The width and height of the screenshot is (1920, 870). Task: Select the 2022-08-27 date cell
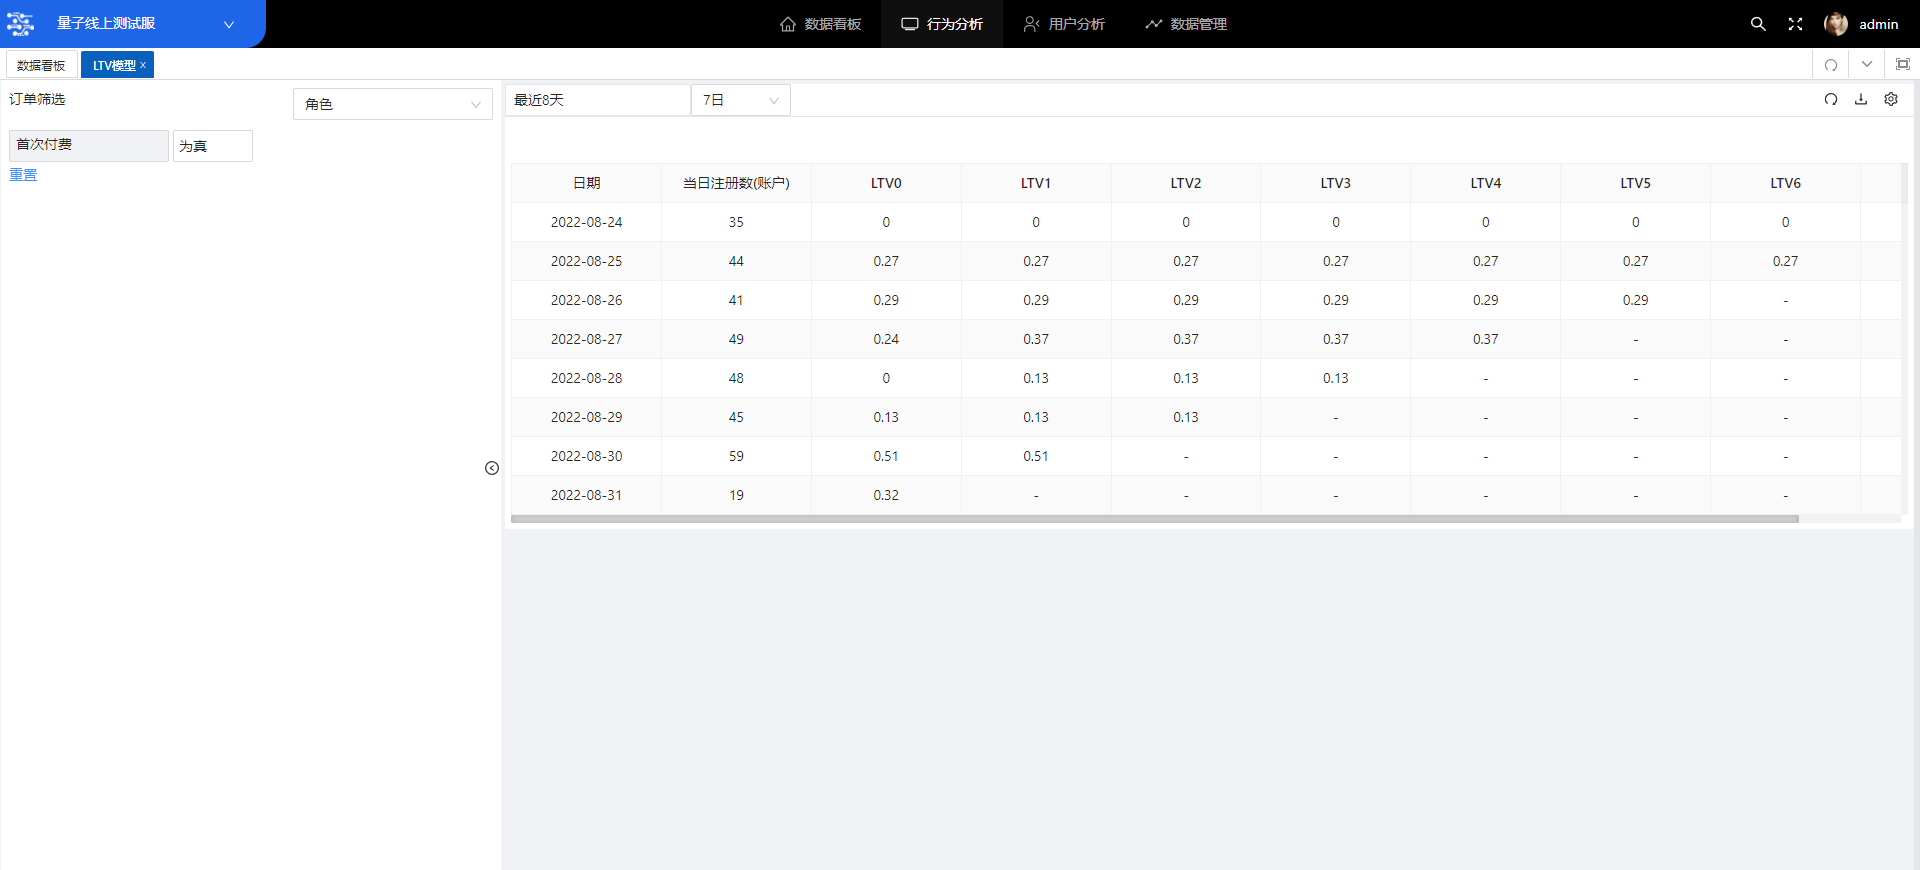click(587, 339)
